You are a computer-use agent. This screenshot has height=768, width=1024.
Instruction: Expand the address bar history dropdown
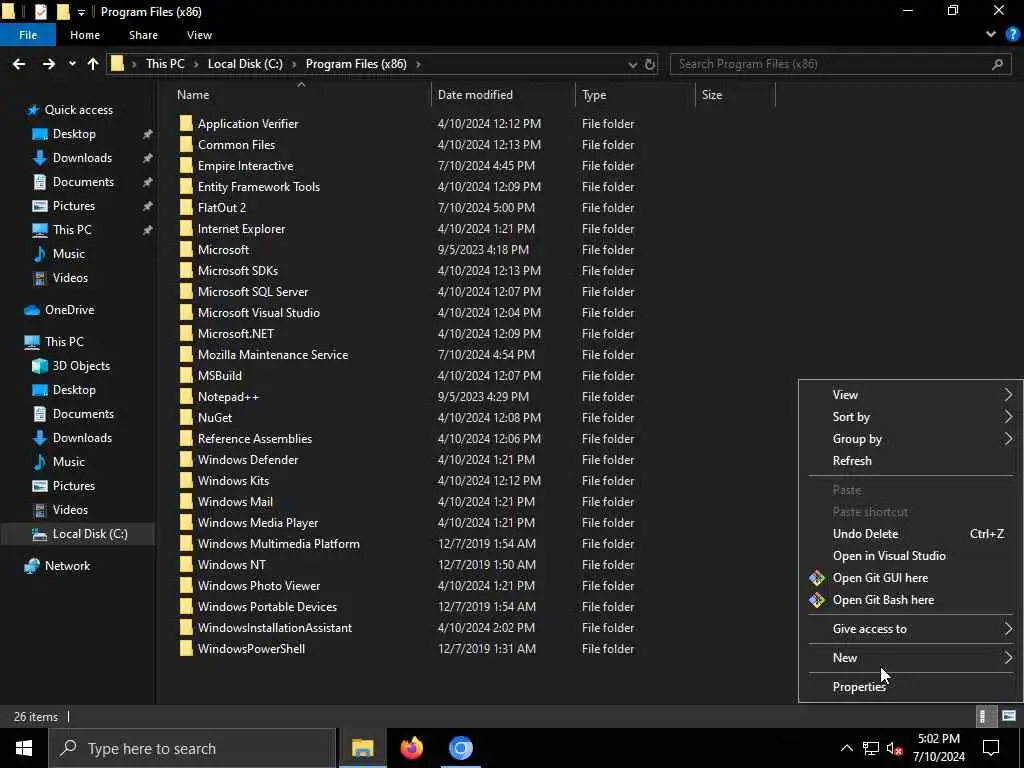632,64
